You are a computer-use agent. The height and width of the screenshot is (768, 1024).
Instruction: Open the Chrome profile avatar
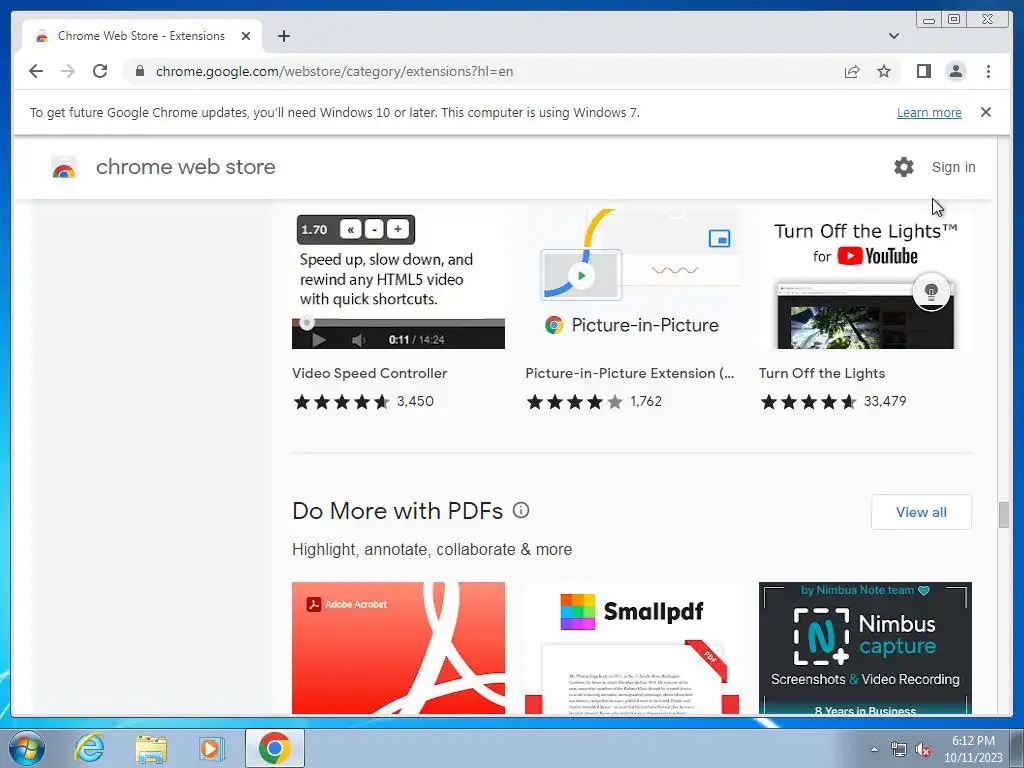click(x=955, y=71)
